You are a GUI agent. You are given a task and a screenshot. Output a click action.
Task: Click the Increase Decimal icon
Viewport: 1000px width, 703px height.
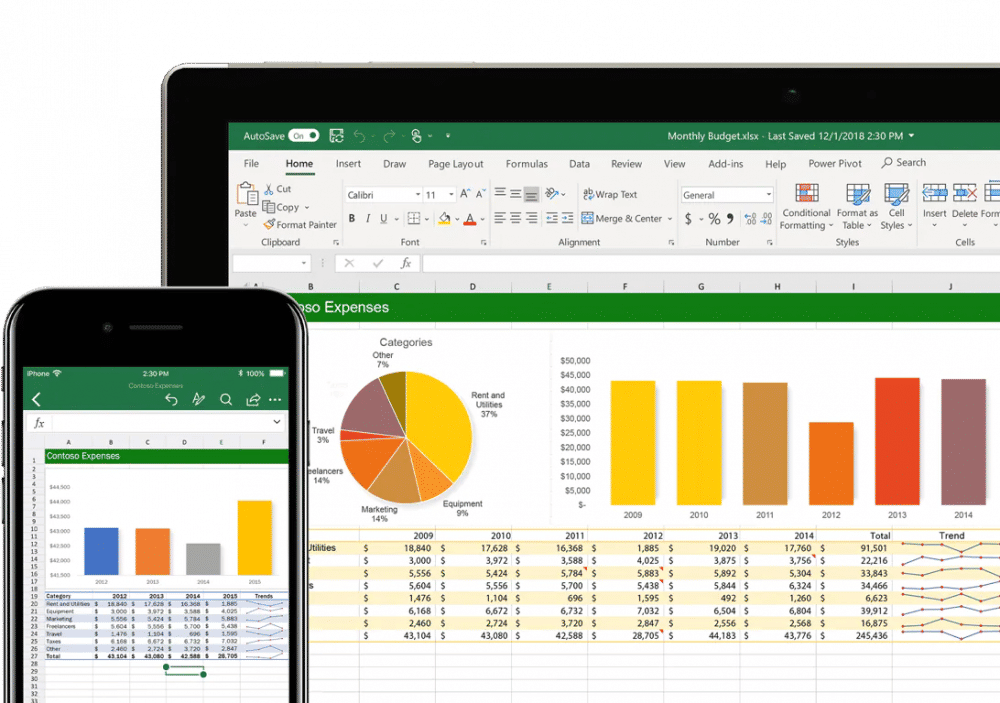coord(751,219)
